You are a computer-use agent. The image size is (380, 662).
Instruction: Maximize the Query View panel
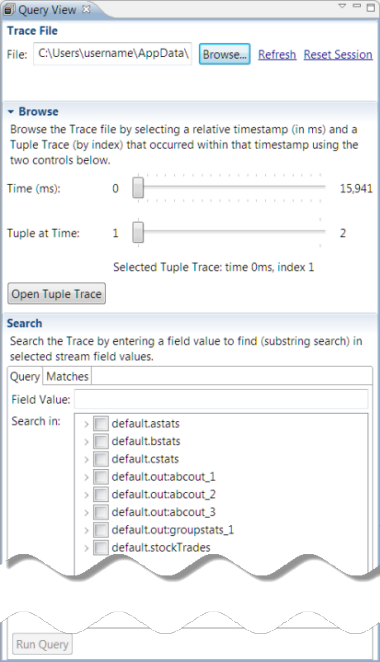tap(371, 8)
